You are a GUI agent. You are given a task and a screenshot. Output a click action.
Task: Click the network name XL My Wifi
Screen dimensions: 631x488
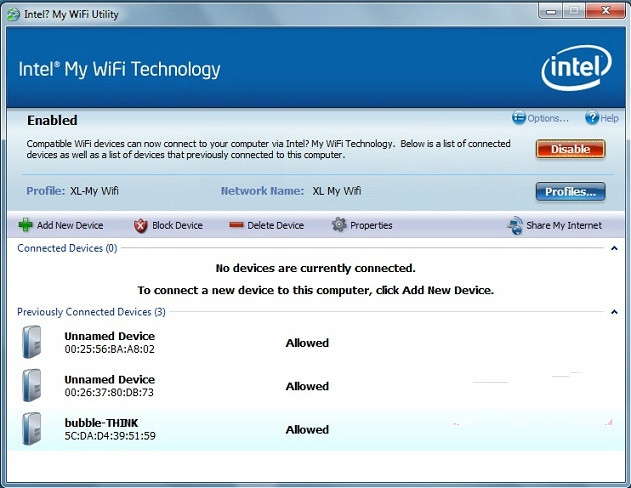click(x=337, y=191)
